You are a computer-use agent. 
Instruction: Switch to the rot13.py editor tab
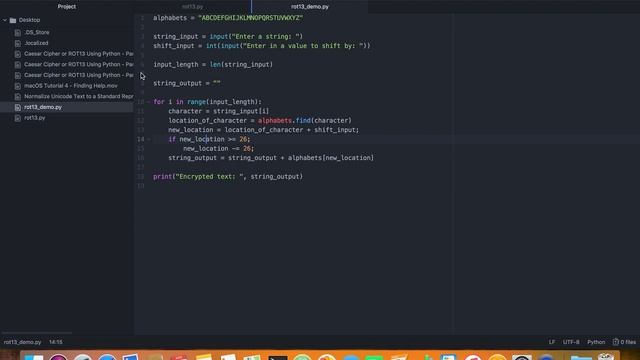pos(192,7)
